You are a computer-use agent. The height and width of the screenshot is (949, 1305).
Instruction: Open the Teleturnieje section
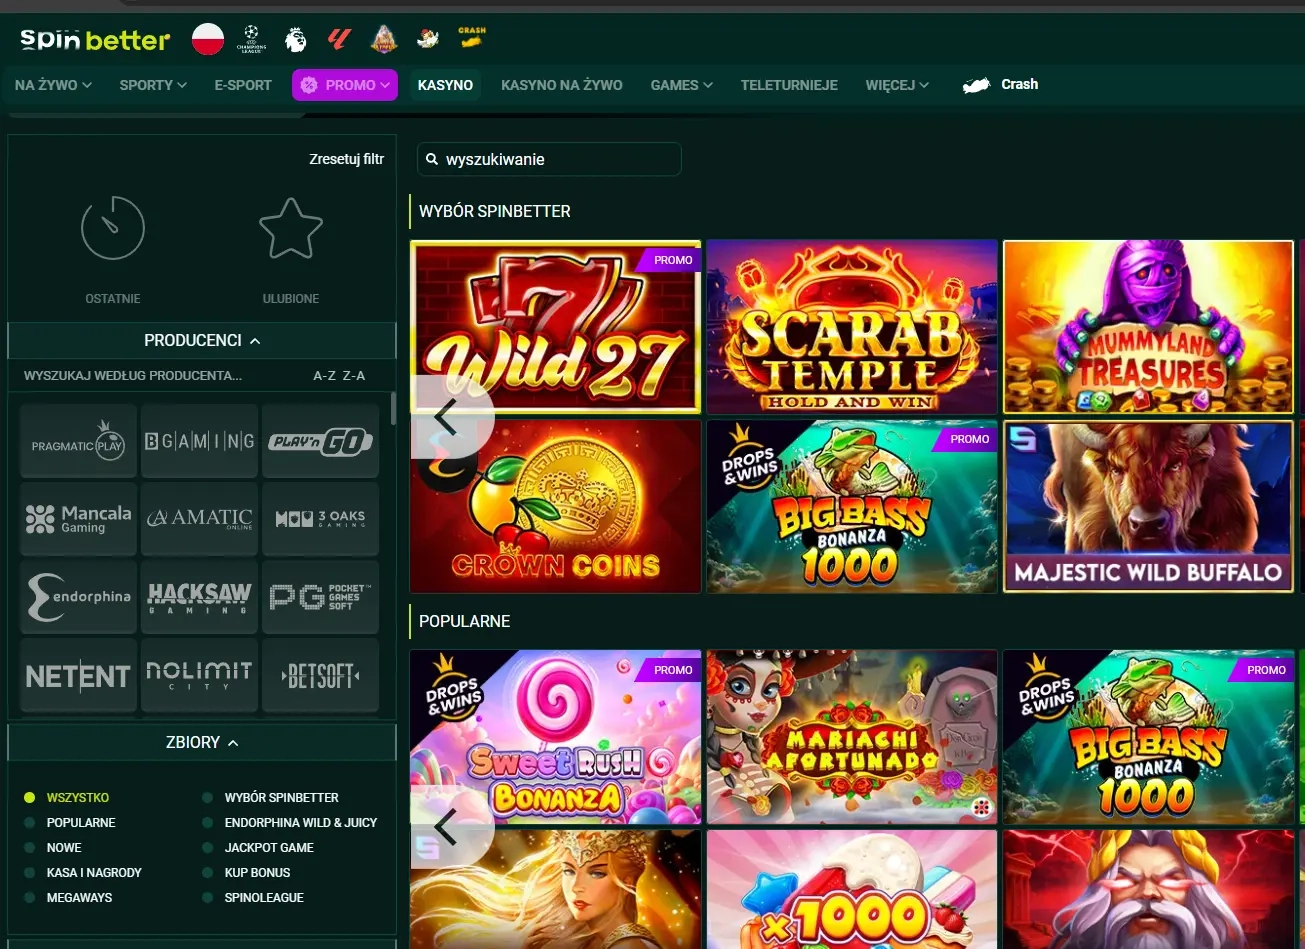coord(789,85)
